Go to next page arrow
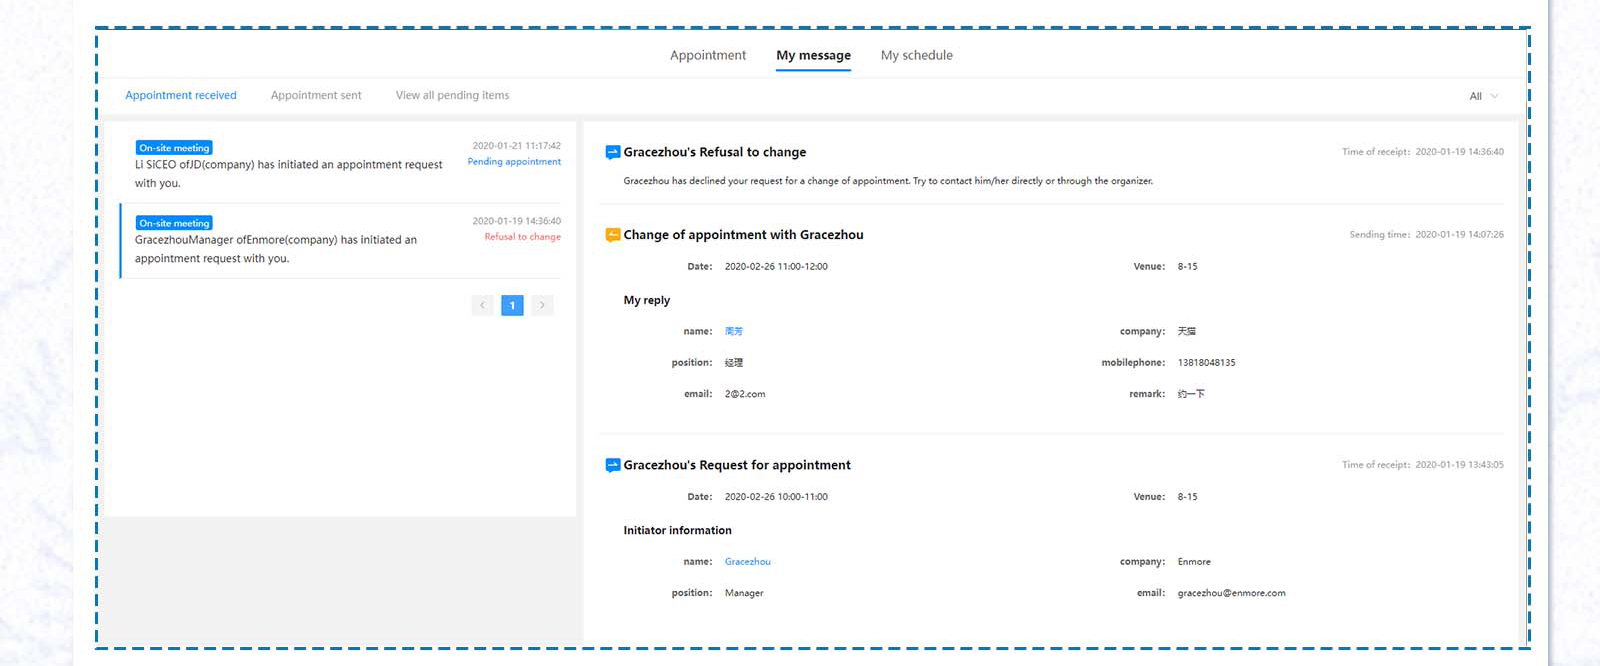The image size is (1600, 666). click(x=542, y=305)
